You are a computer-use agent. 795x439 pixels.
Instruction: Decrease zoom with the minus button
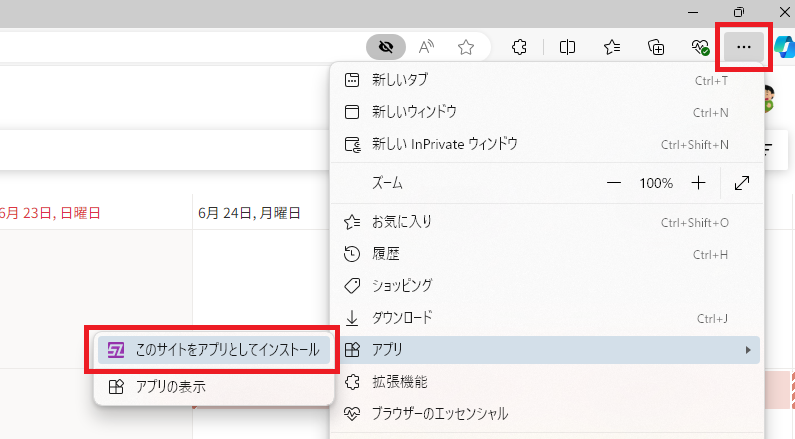613,183
